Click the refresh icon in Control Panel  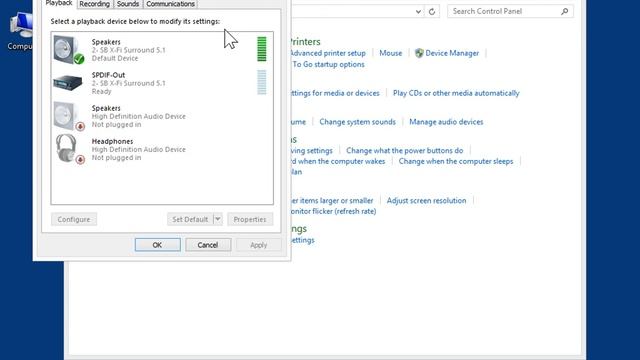point(432,11)
